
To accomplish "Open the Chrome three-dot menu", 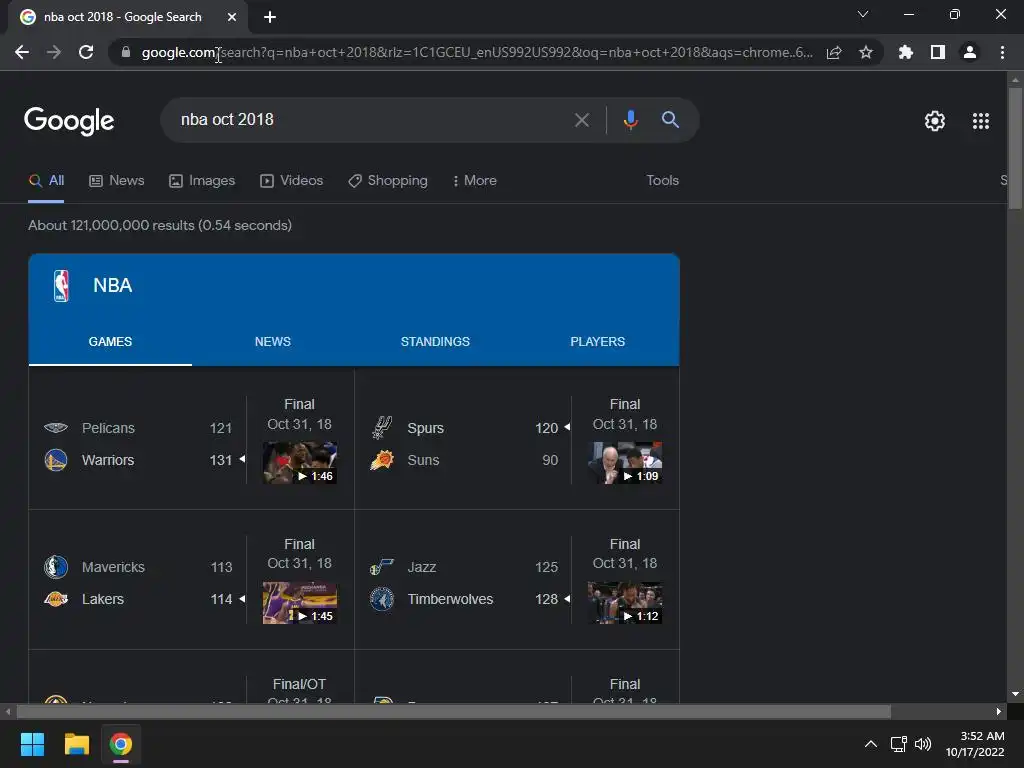I will pyautogui.click(x=1002, y=52).
